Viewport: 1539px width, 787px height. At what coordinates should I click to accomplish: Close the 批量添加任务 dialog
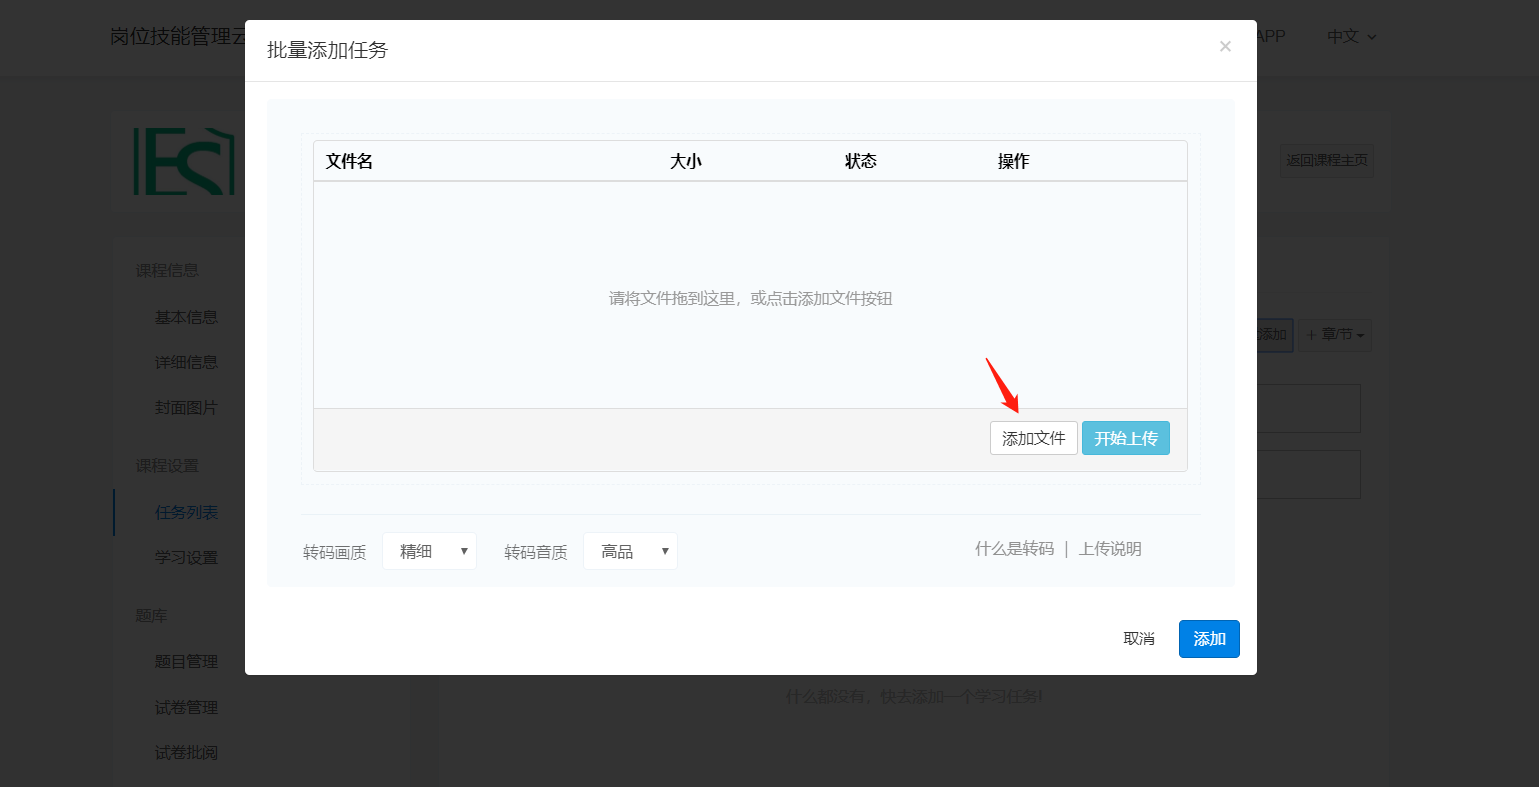click(x=1225, y=46)
